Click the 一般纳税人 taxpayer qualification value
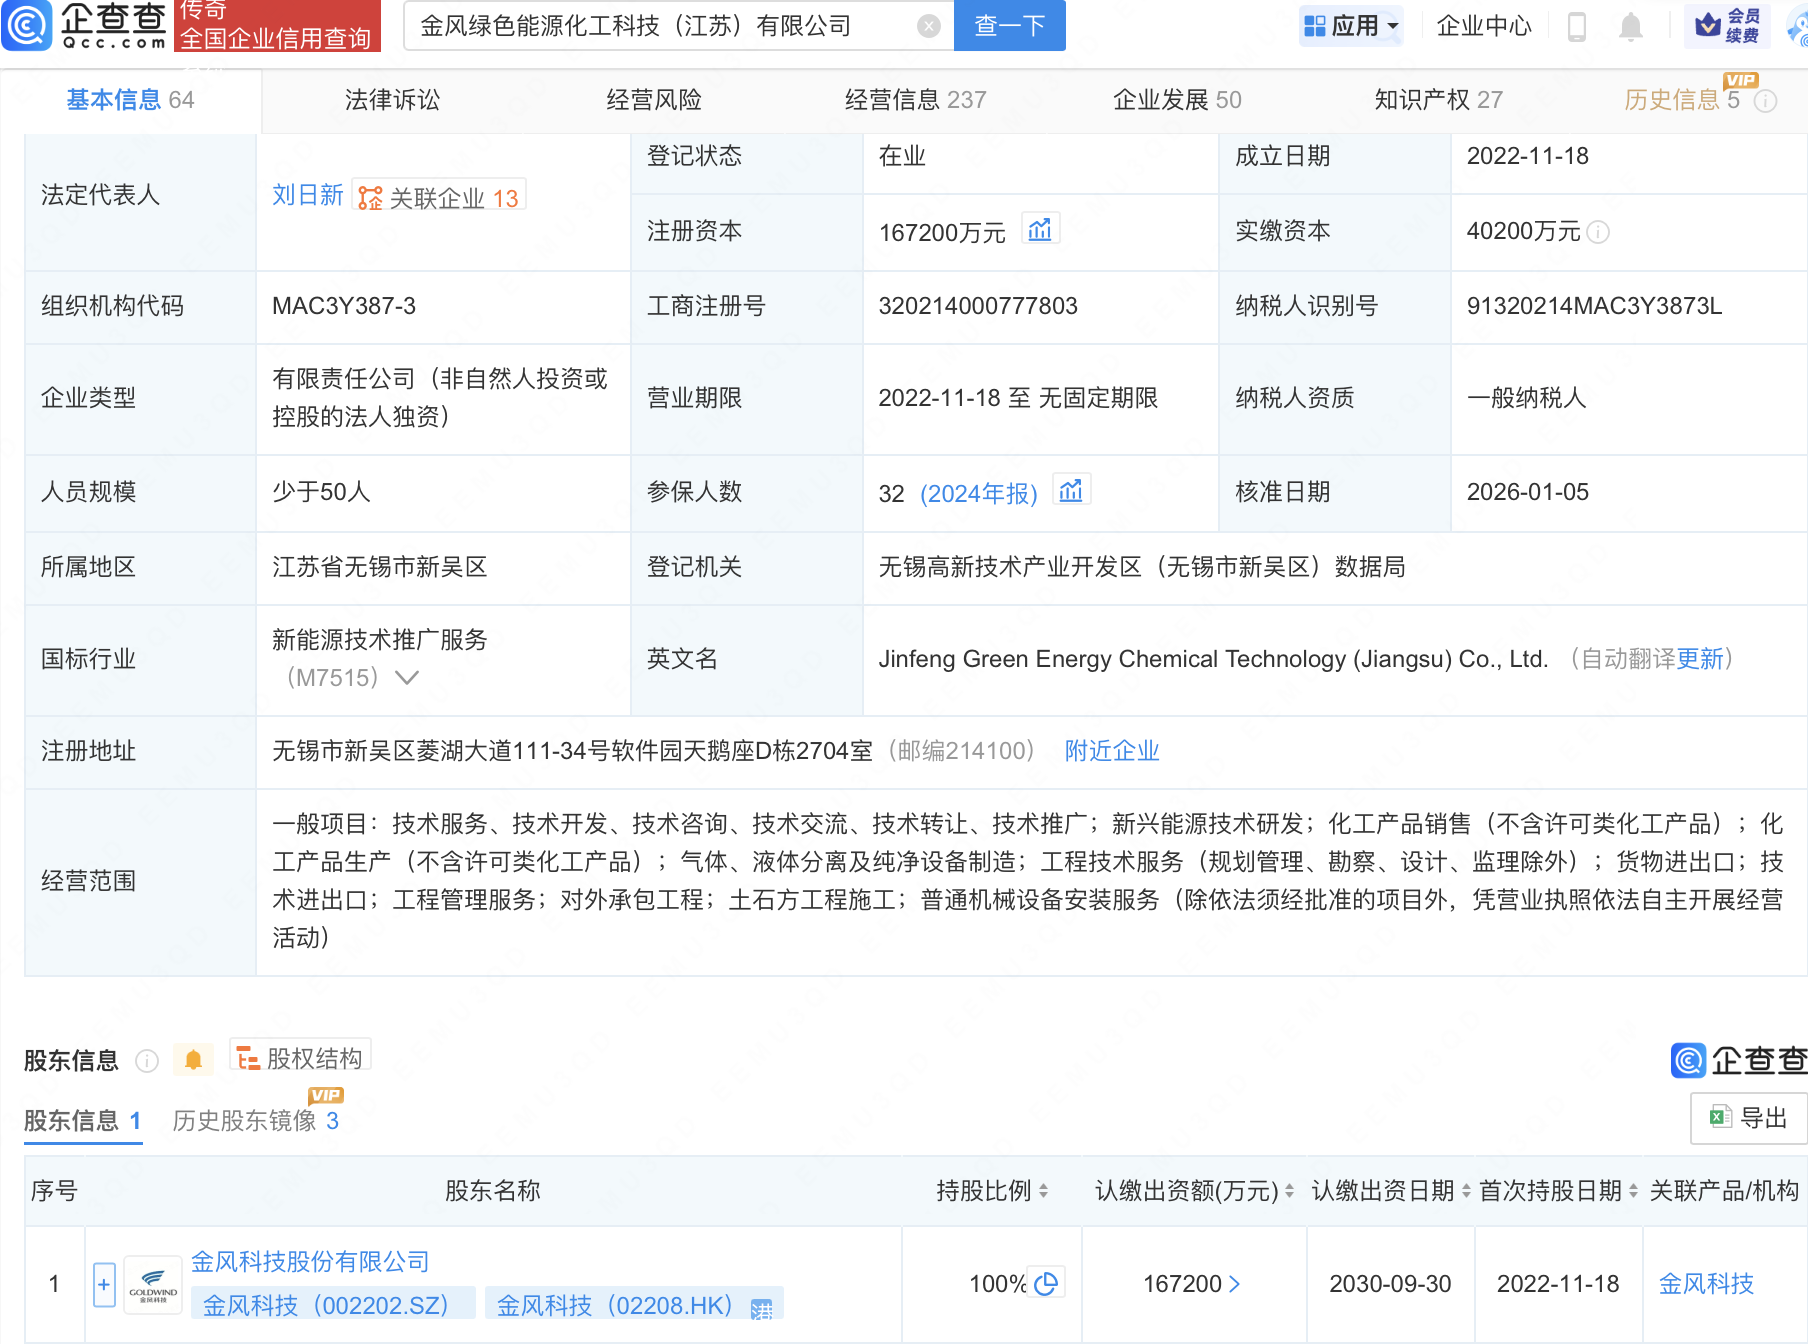 [1526, 398]
